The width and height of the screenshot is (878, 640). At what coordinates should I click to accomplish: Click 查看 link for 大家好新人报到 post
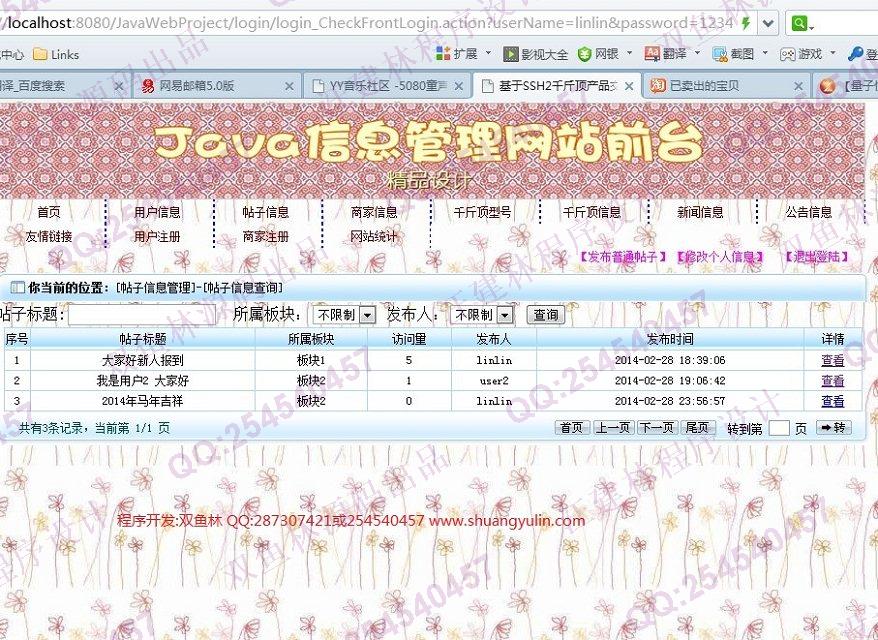click(832, 360)
